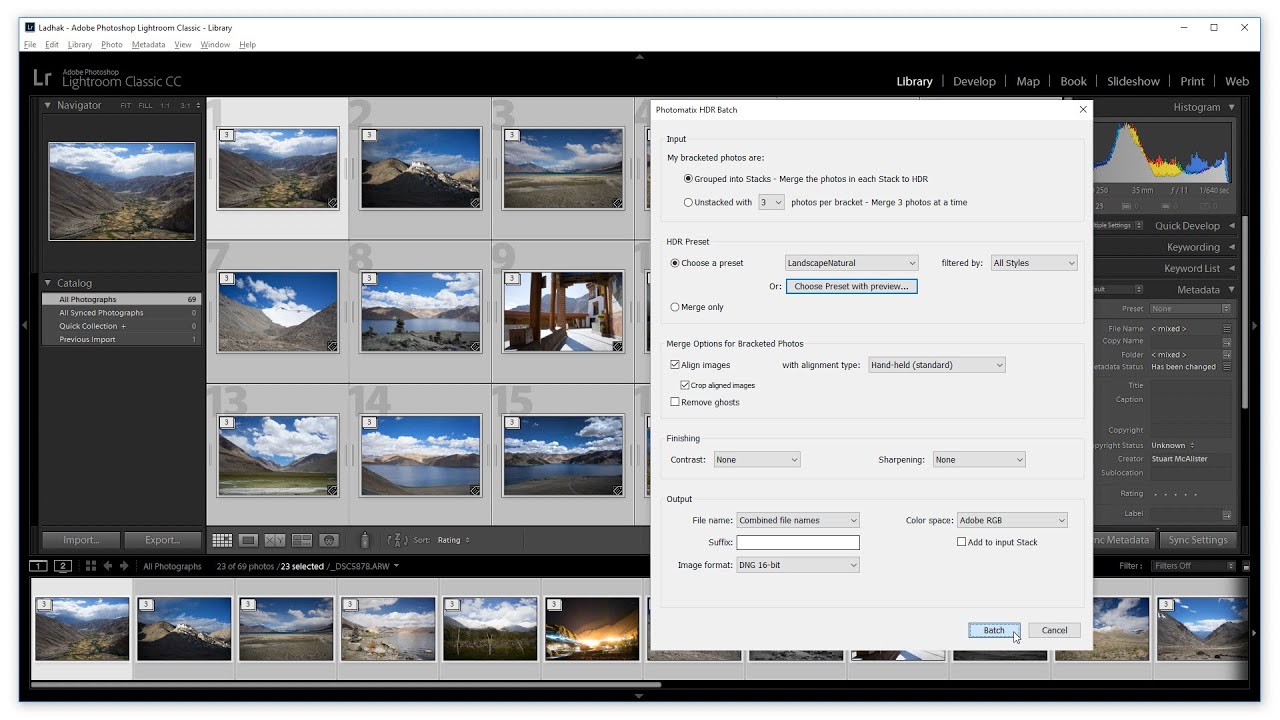1280x720 pixels.
Task: Uncheck Align images checkbox
Action: 675,365
